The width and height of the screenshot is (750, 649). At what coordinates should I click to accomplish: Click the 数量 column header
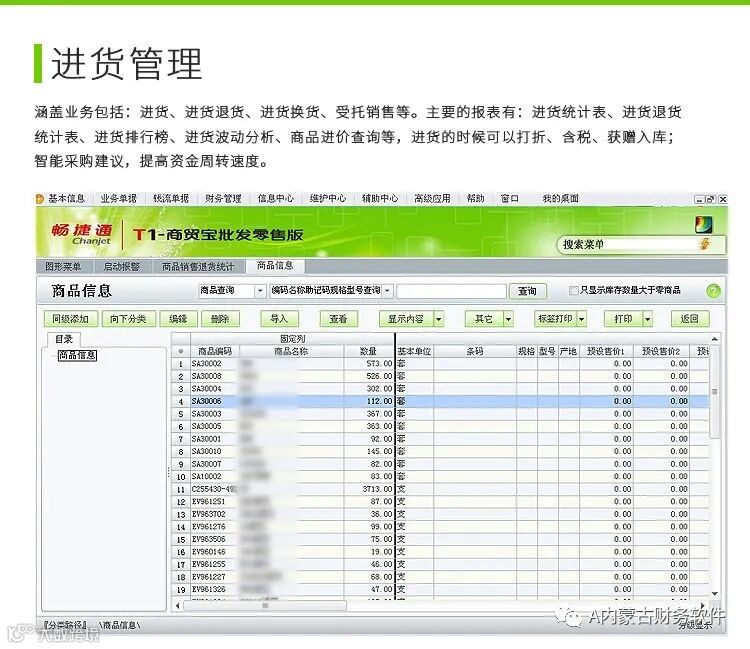pyautogui.click(x=368, y=351)
